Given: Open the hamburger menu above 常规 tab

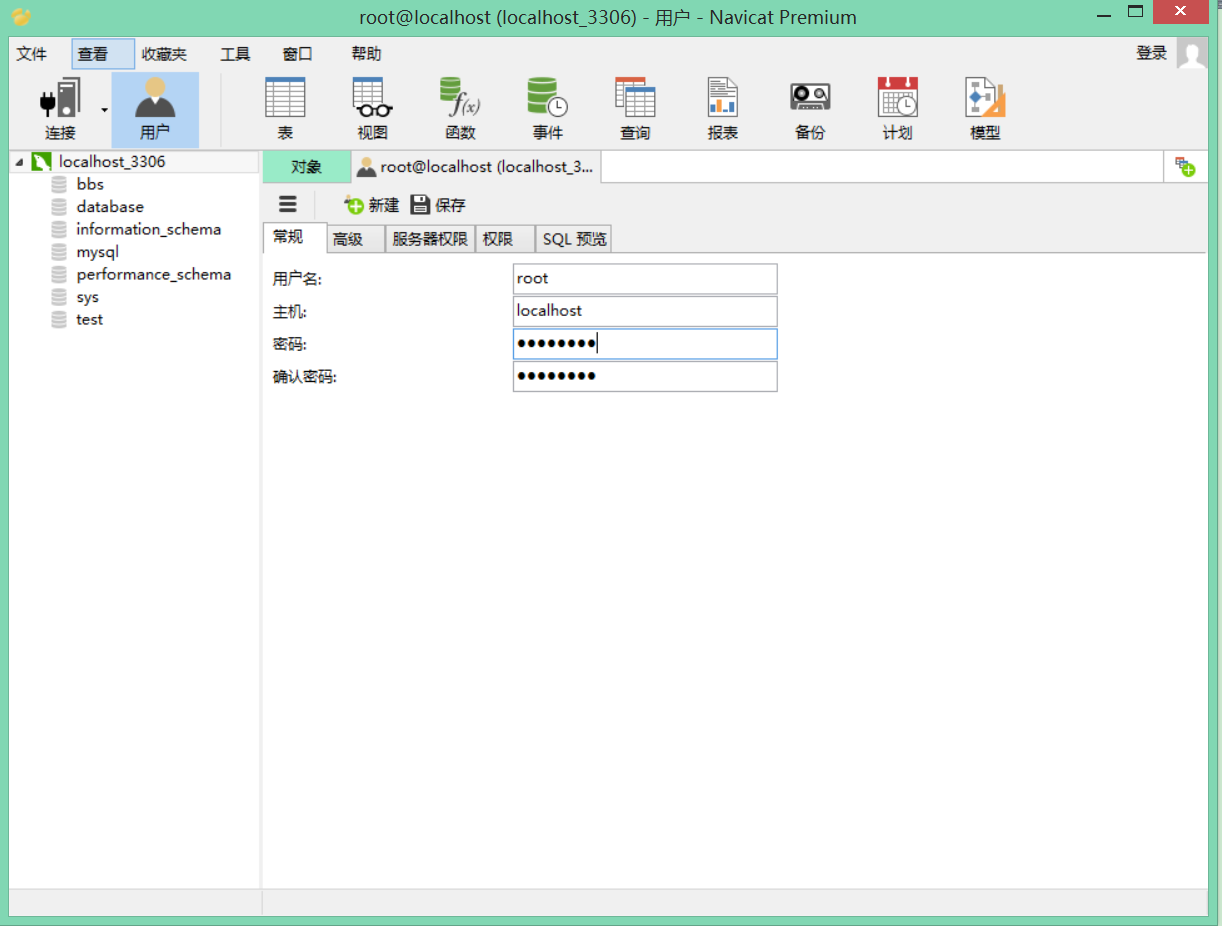Looking at the screenshot, I should [x=287, y=204].
